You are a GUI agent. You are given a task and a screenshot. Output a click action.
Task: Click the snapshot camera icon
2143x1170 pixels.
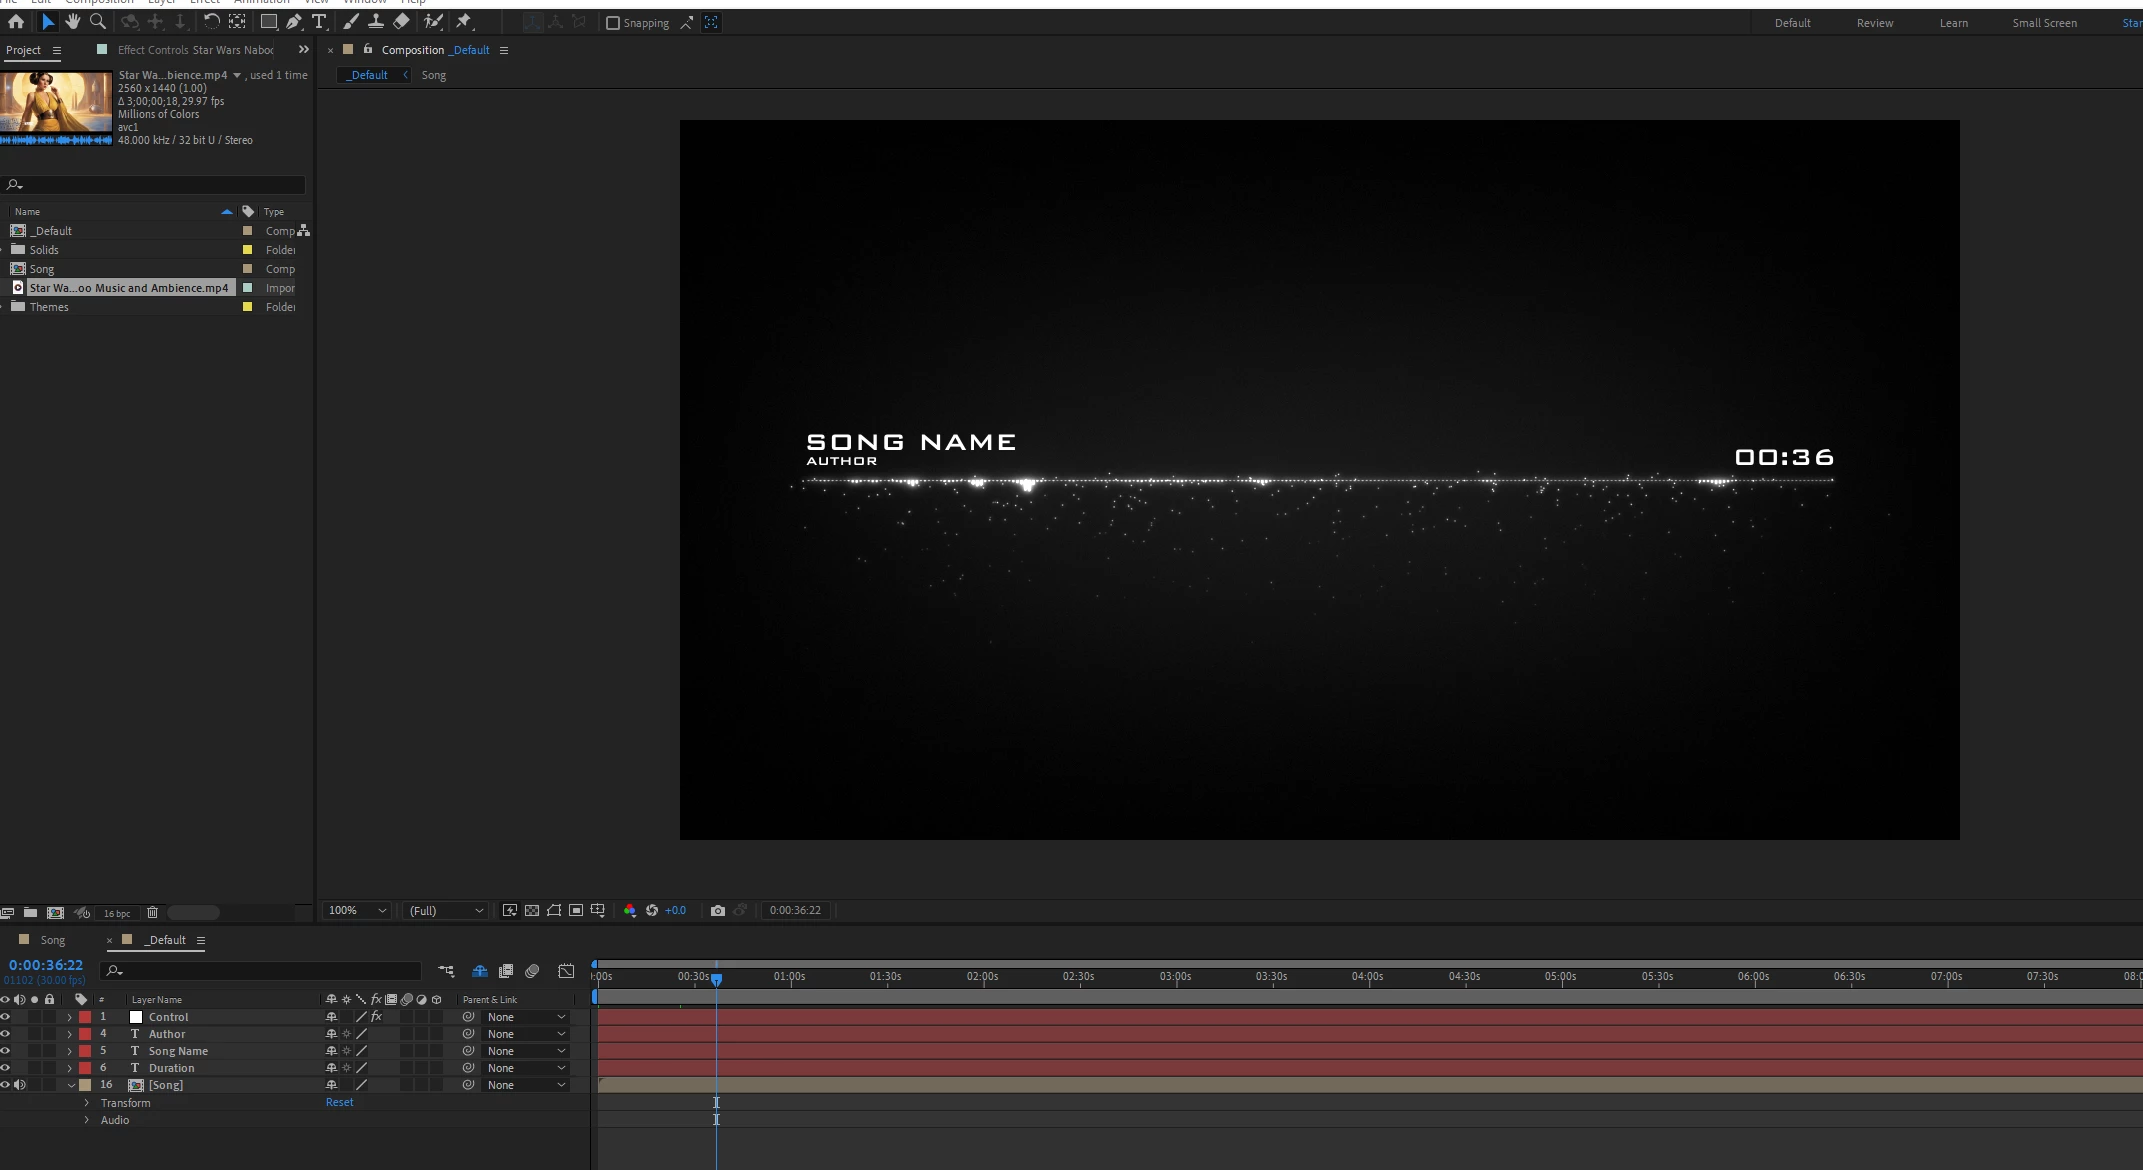tap(717, 910)
